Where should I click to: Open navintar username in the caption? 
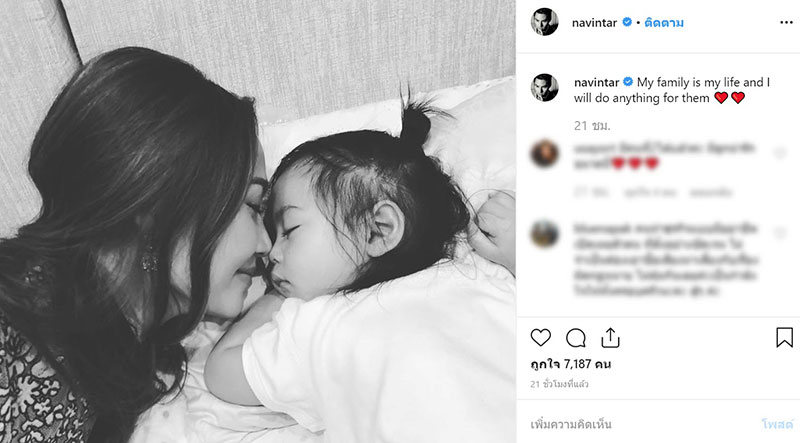click(596, 82)
